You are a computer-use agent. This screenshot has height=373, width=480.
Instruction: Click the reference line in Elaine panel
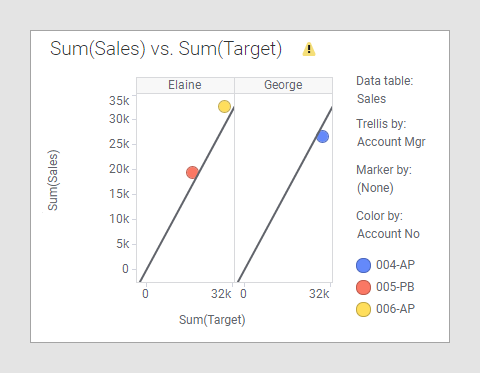(x=187, y=195)
